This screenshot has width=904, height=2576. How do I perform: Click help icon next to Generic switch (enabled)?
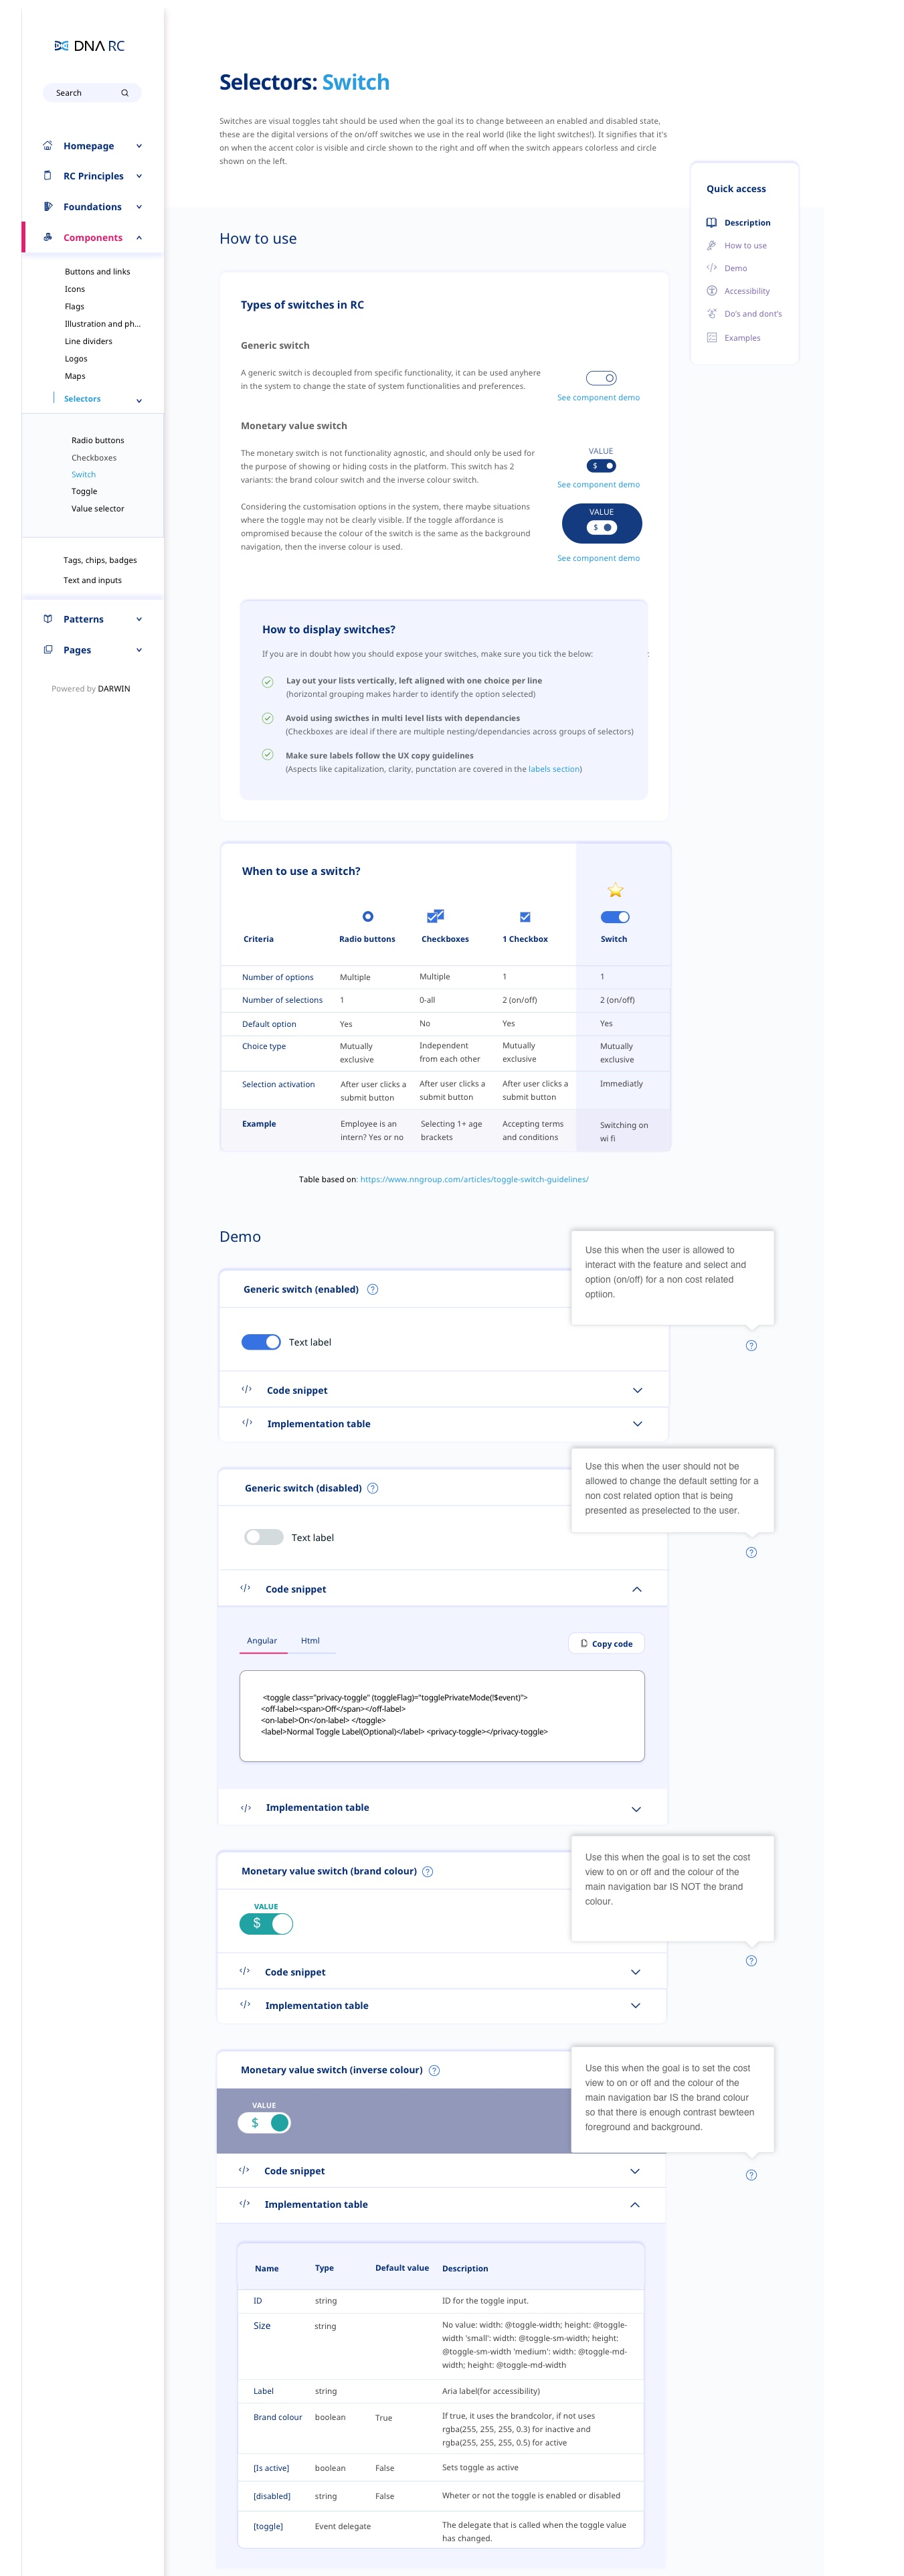(373, 1289)
